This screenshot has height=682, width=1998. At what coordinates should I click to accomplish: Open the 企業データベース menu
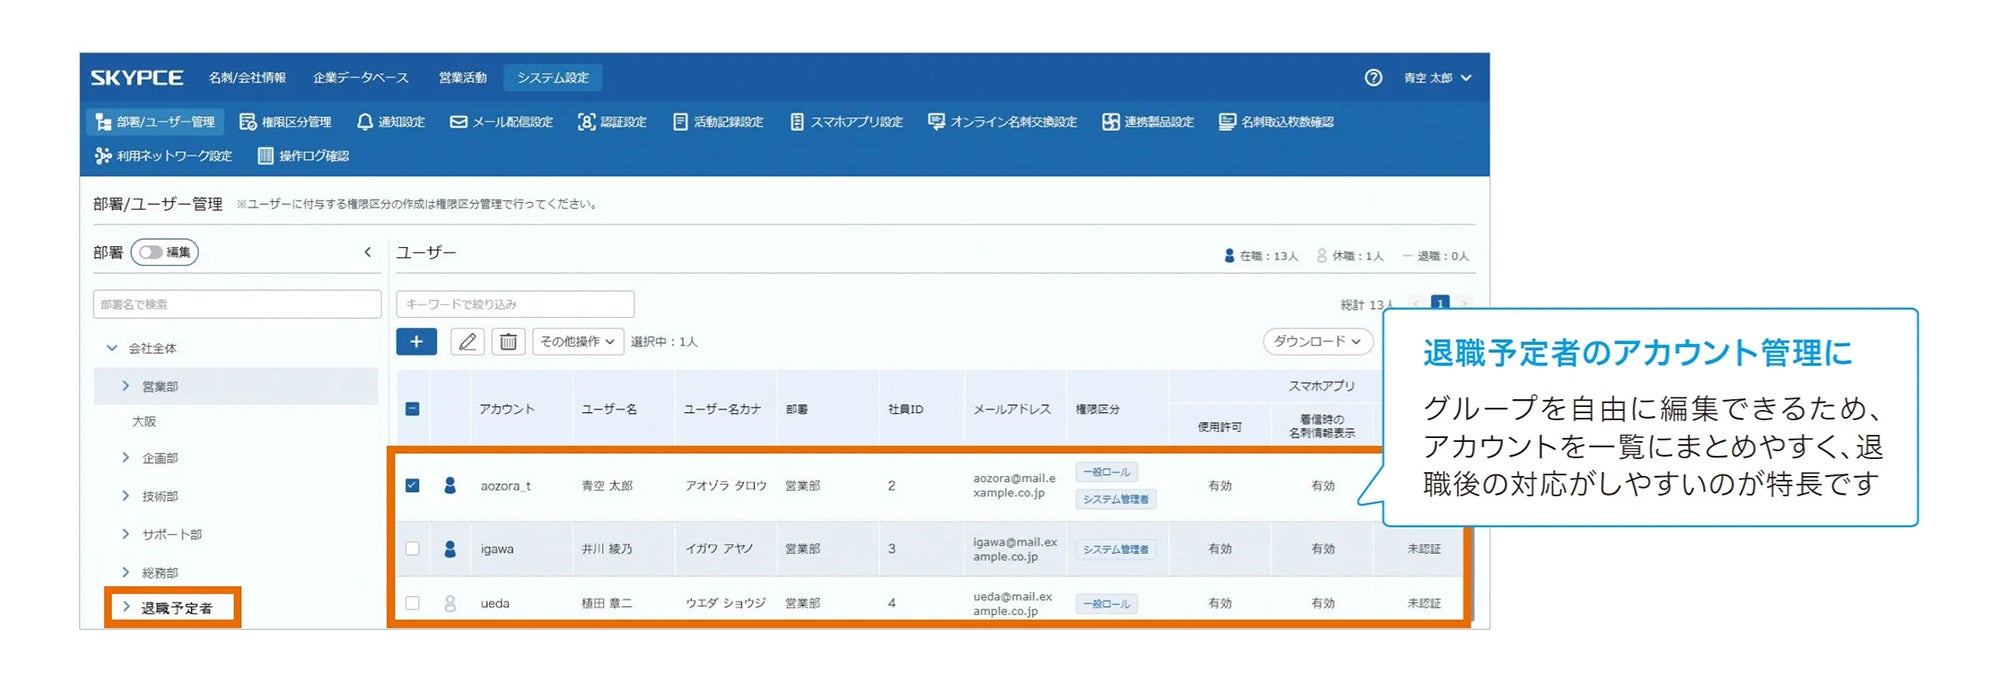(360, 78)
